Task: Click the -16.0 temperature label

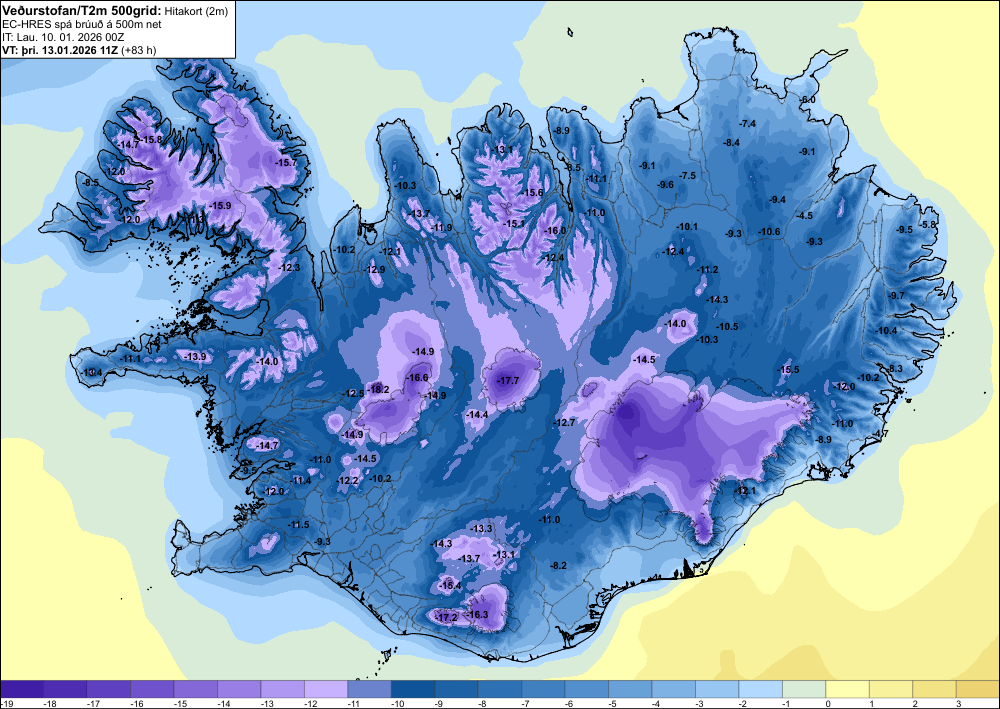Action: (x=555, y=230)
